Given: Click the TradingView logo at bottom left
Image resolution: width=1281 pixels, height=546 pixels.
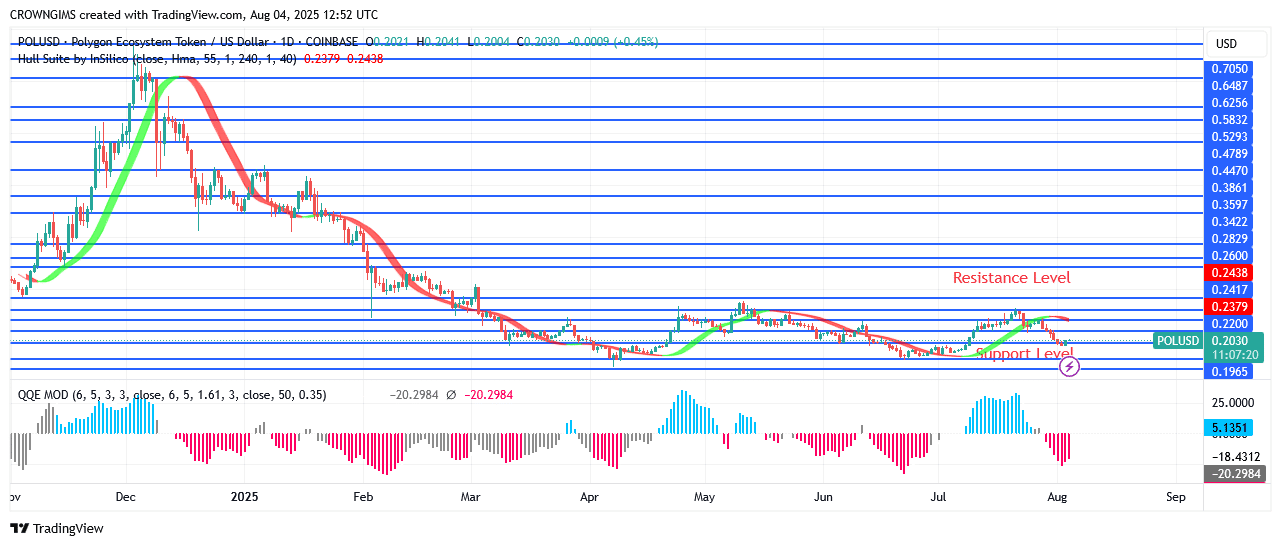Looking at the screenshot, I should pos(57,528).
